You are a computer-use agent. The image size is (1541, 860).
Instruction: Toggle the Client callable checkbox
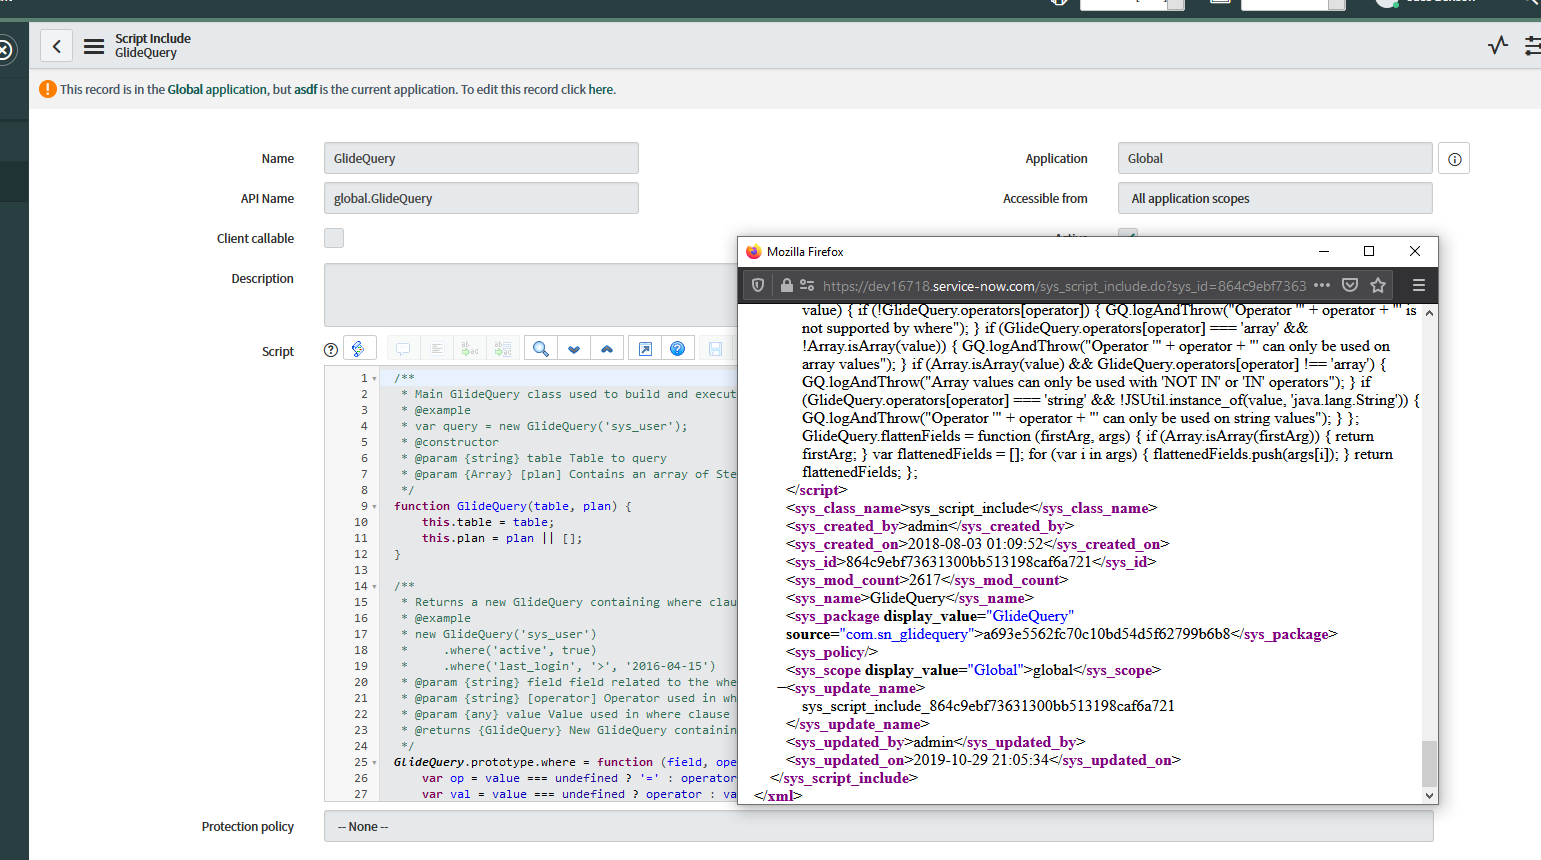tap(334, 238)
